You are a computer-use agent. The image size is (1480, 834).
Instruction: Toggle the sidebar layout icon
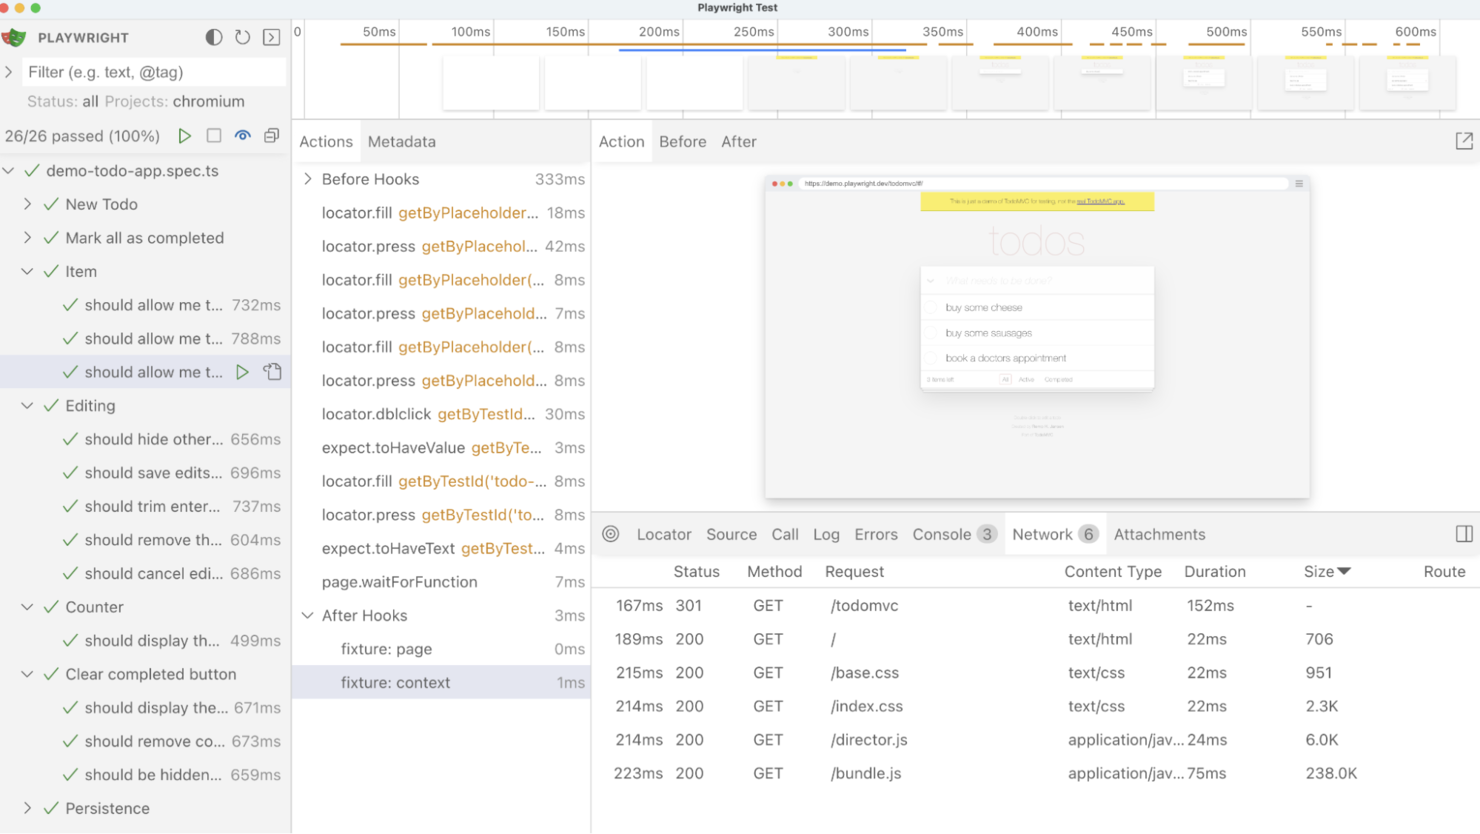tap(1464, 534)
